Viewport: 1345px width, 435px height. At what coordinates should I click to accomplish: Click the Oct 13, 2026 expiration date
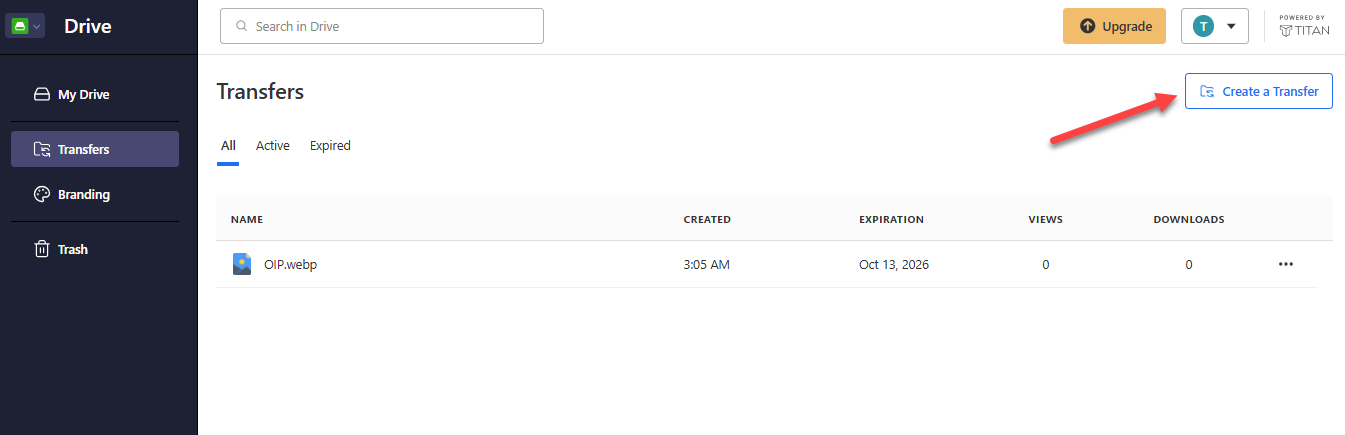[895, 265]
